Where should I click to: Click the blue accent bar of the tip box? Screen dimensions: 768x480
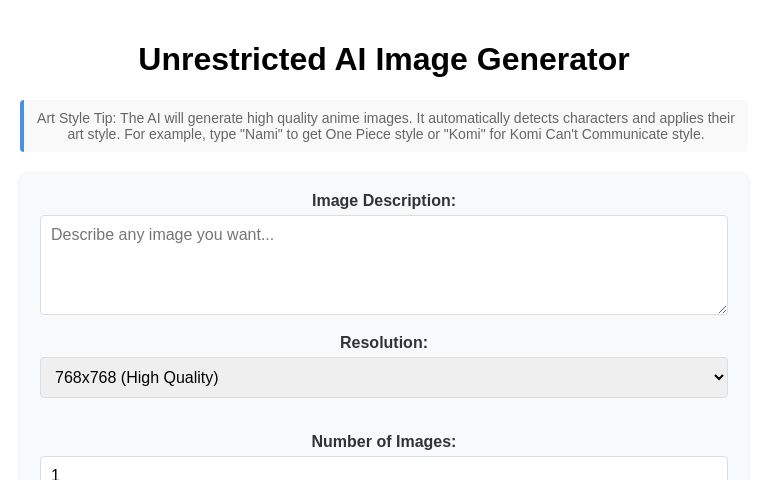pos(22,126)
